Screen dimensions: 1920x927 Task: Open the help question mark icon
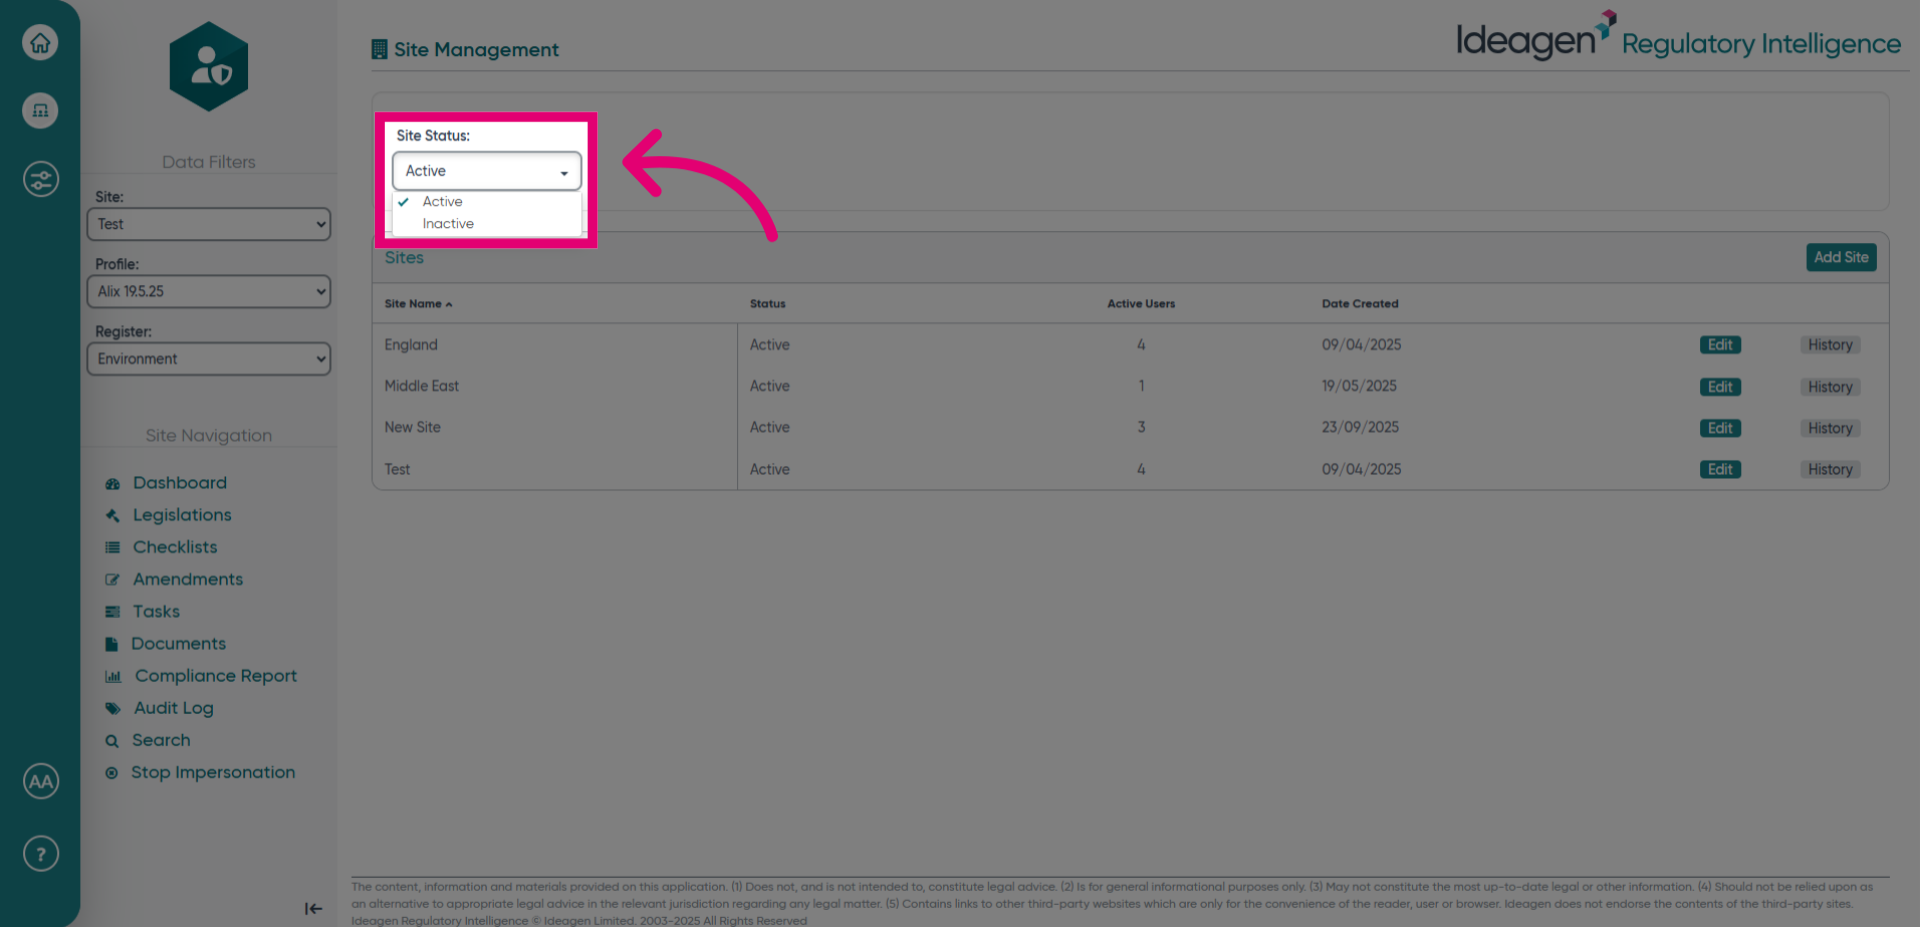coord(40,854)
